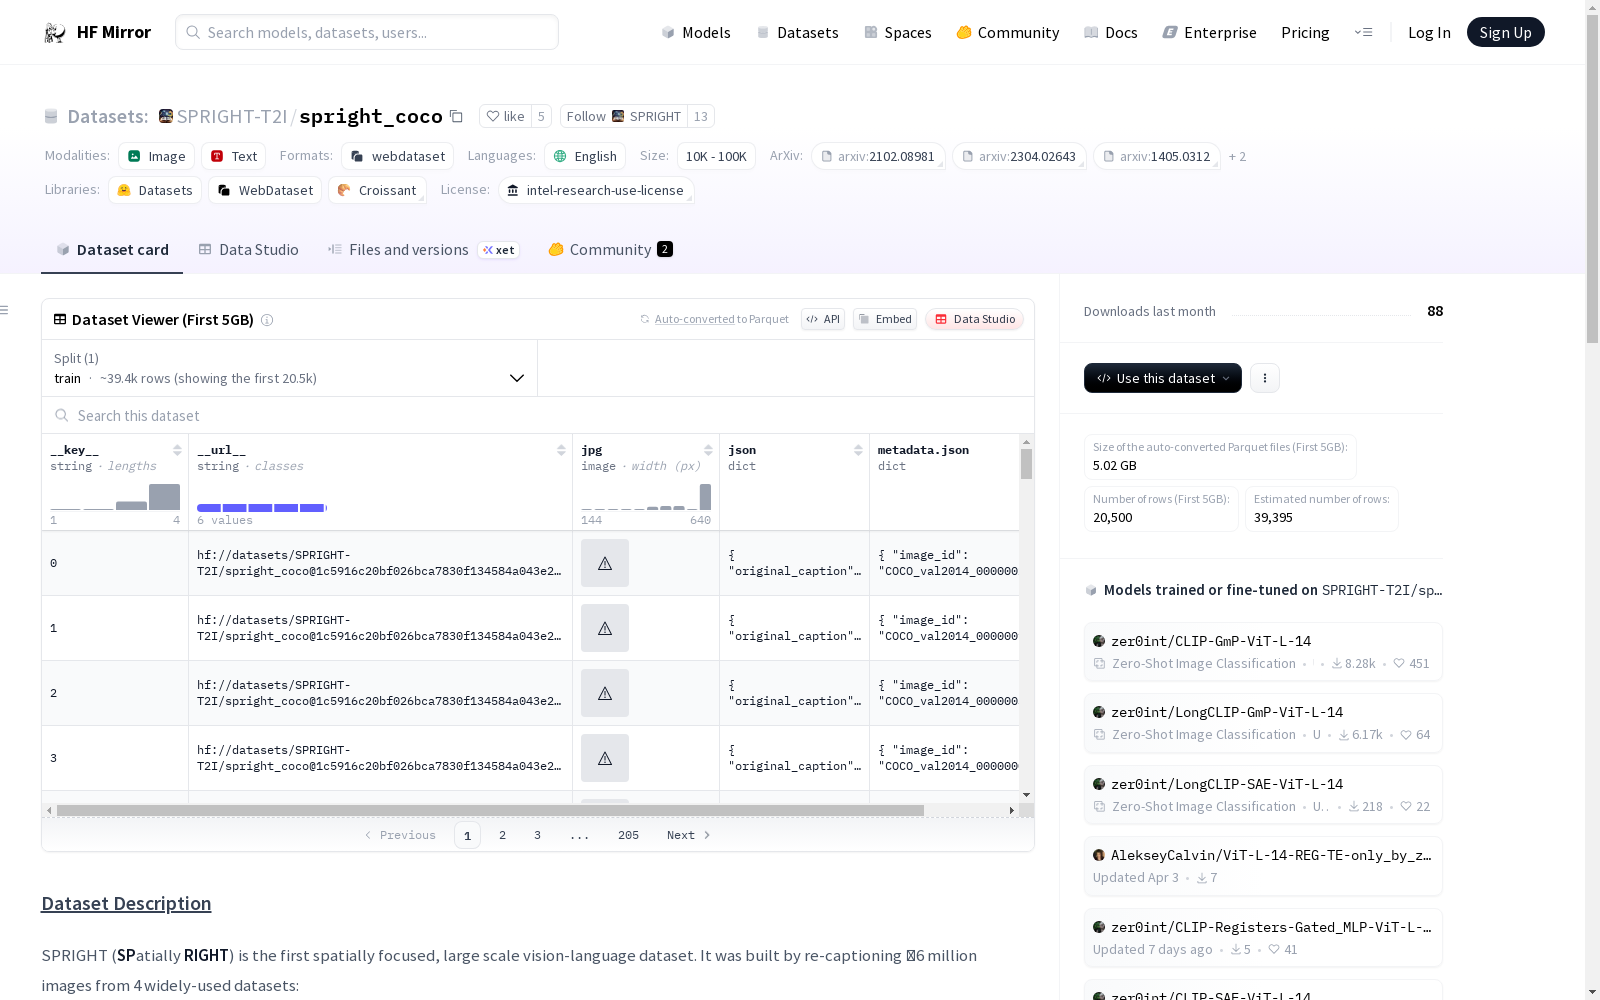Open the image warning thumbnail in row 1
The height and width of the screenshot is (1000, 1600).
click(x=605, y=628)
